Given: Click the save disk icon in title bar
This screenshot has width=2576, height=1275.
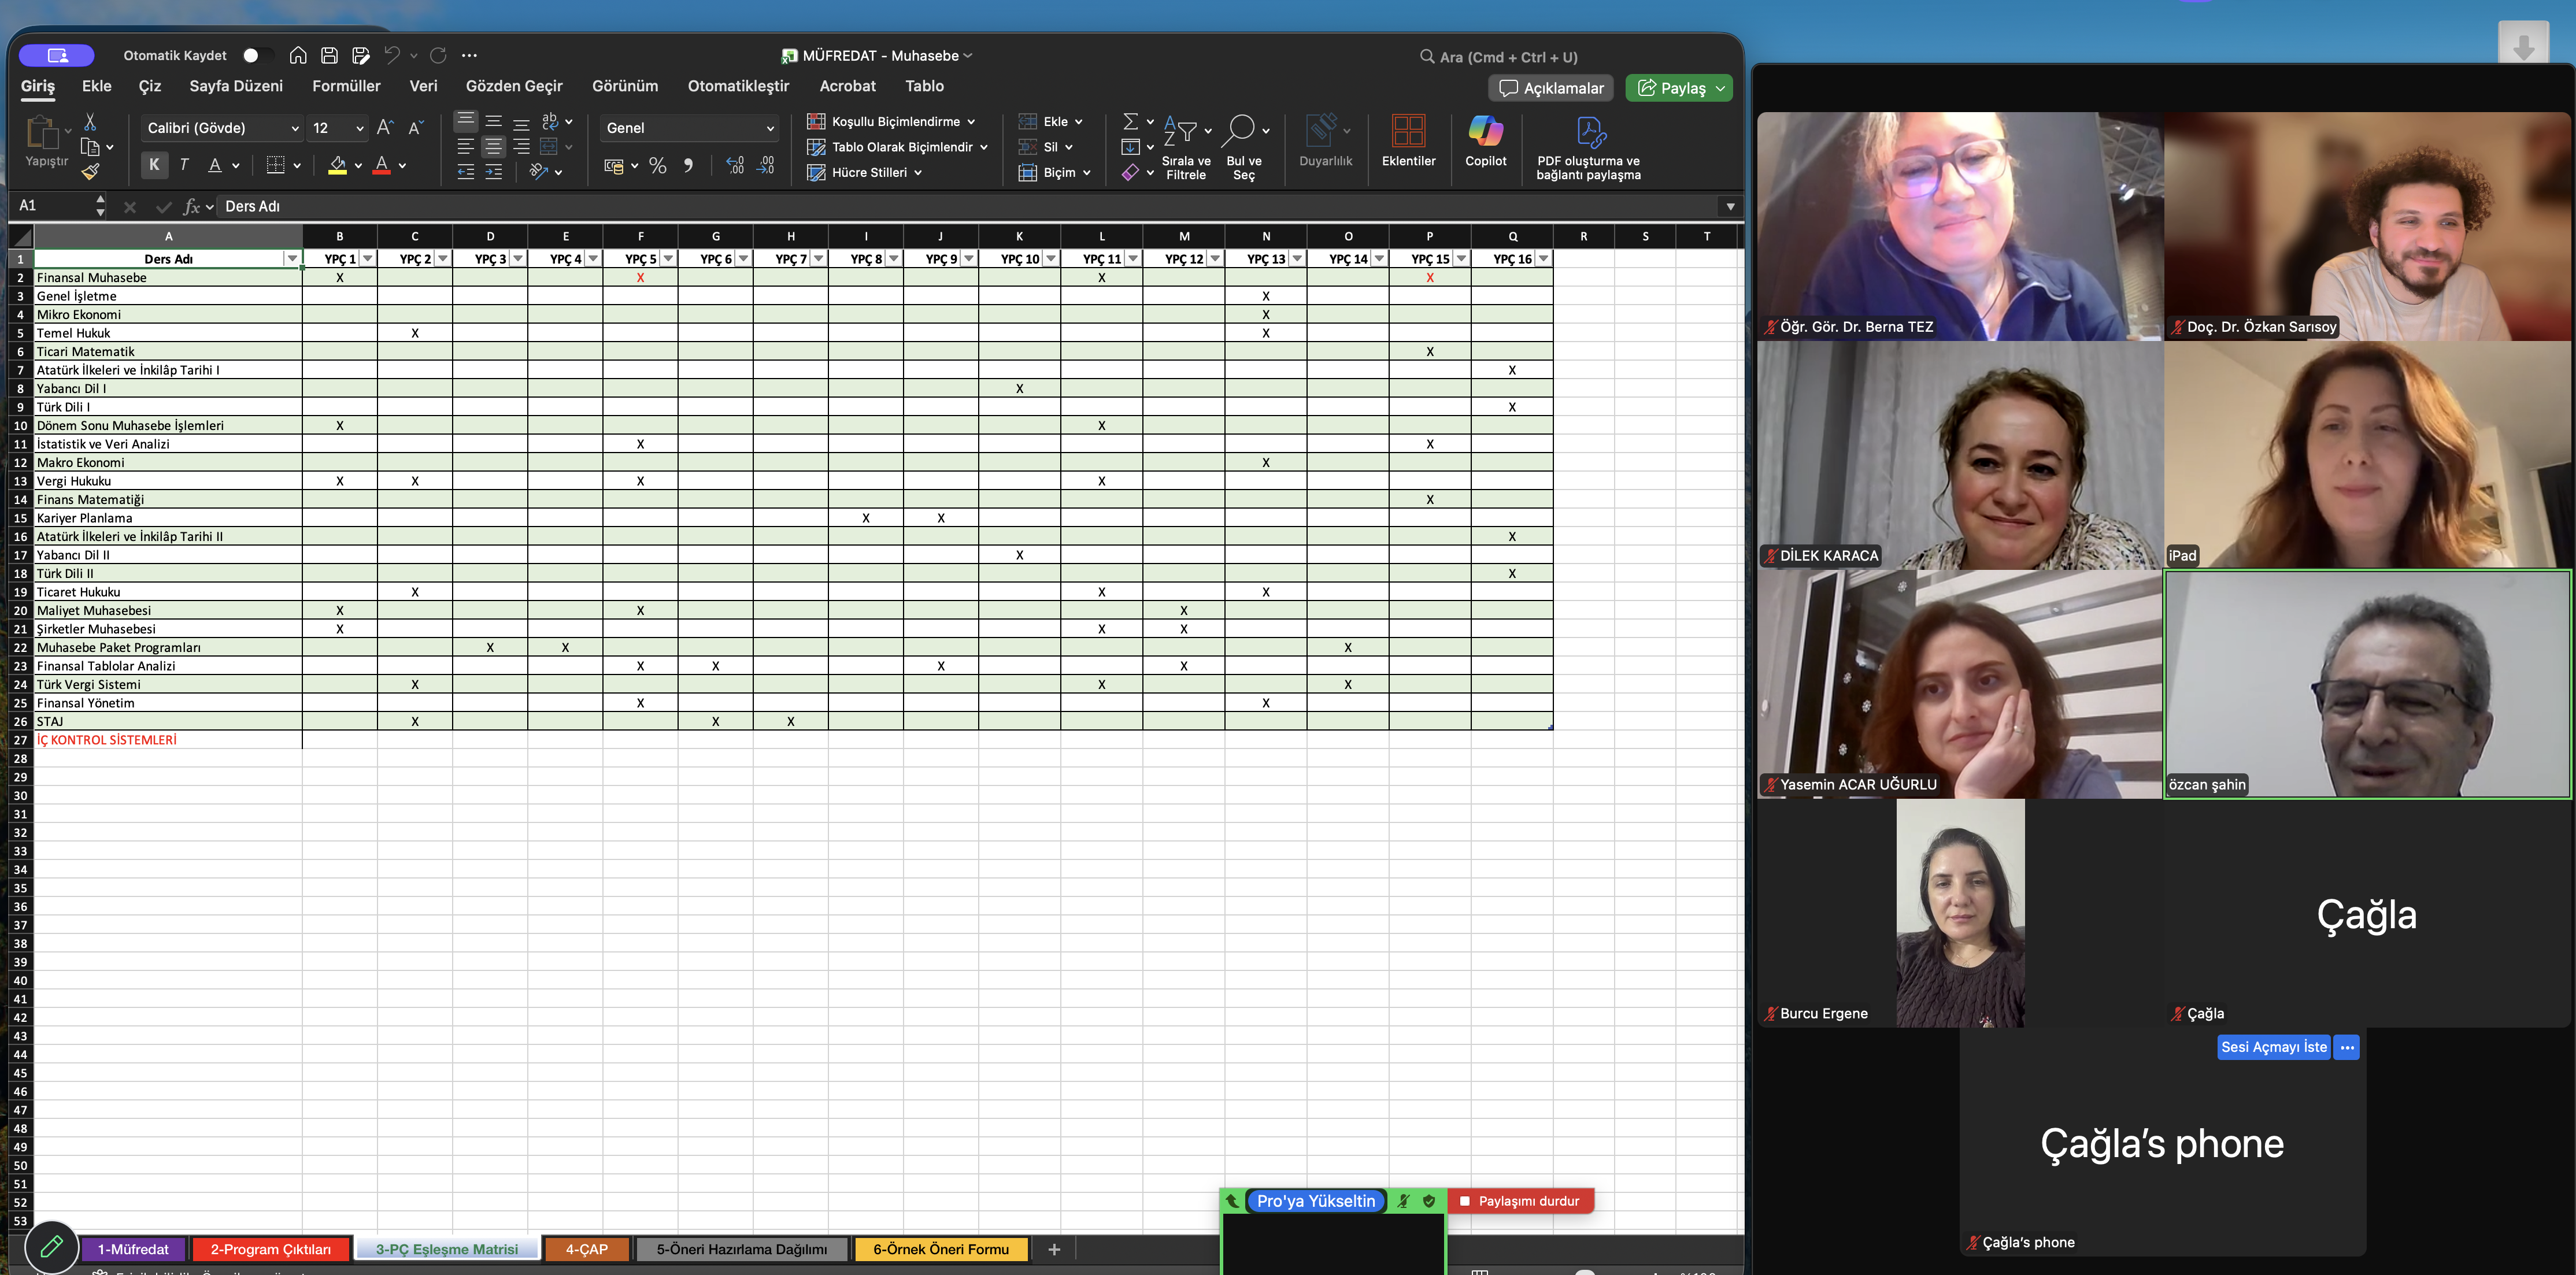Looking at the screenshot, I should (x=329, y=55).
